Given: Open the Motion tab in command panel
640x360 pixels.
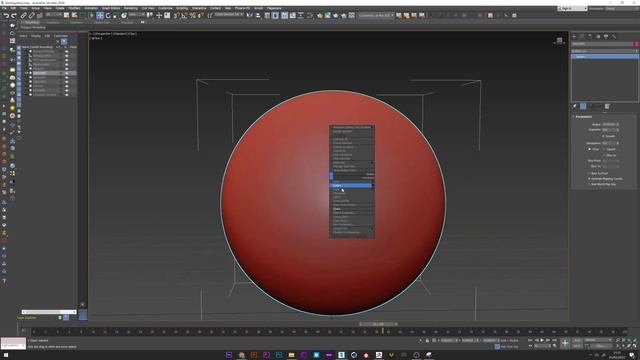Looking at the screenshot, I should (x=598, y=36).
